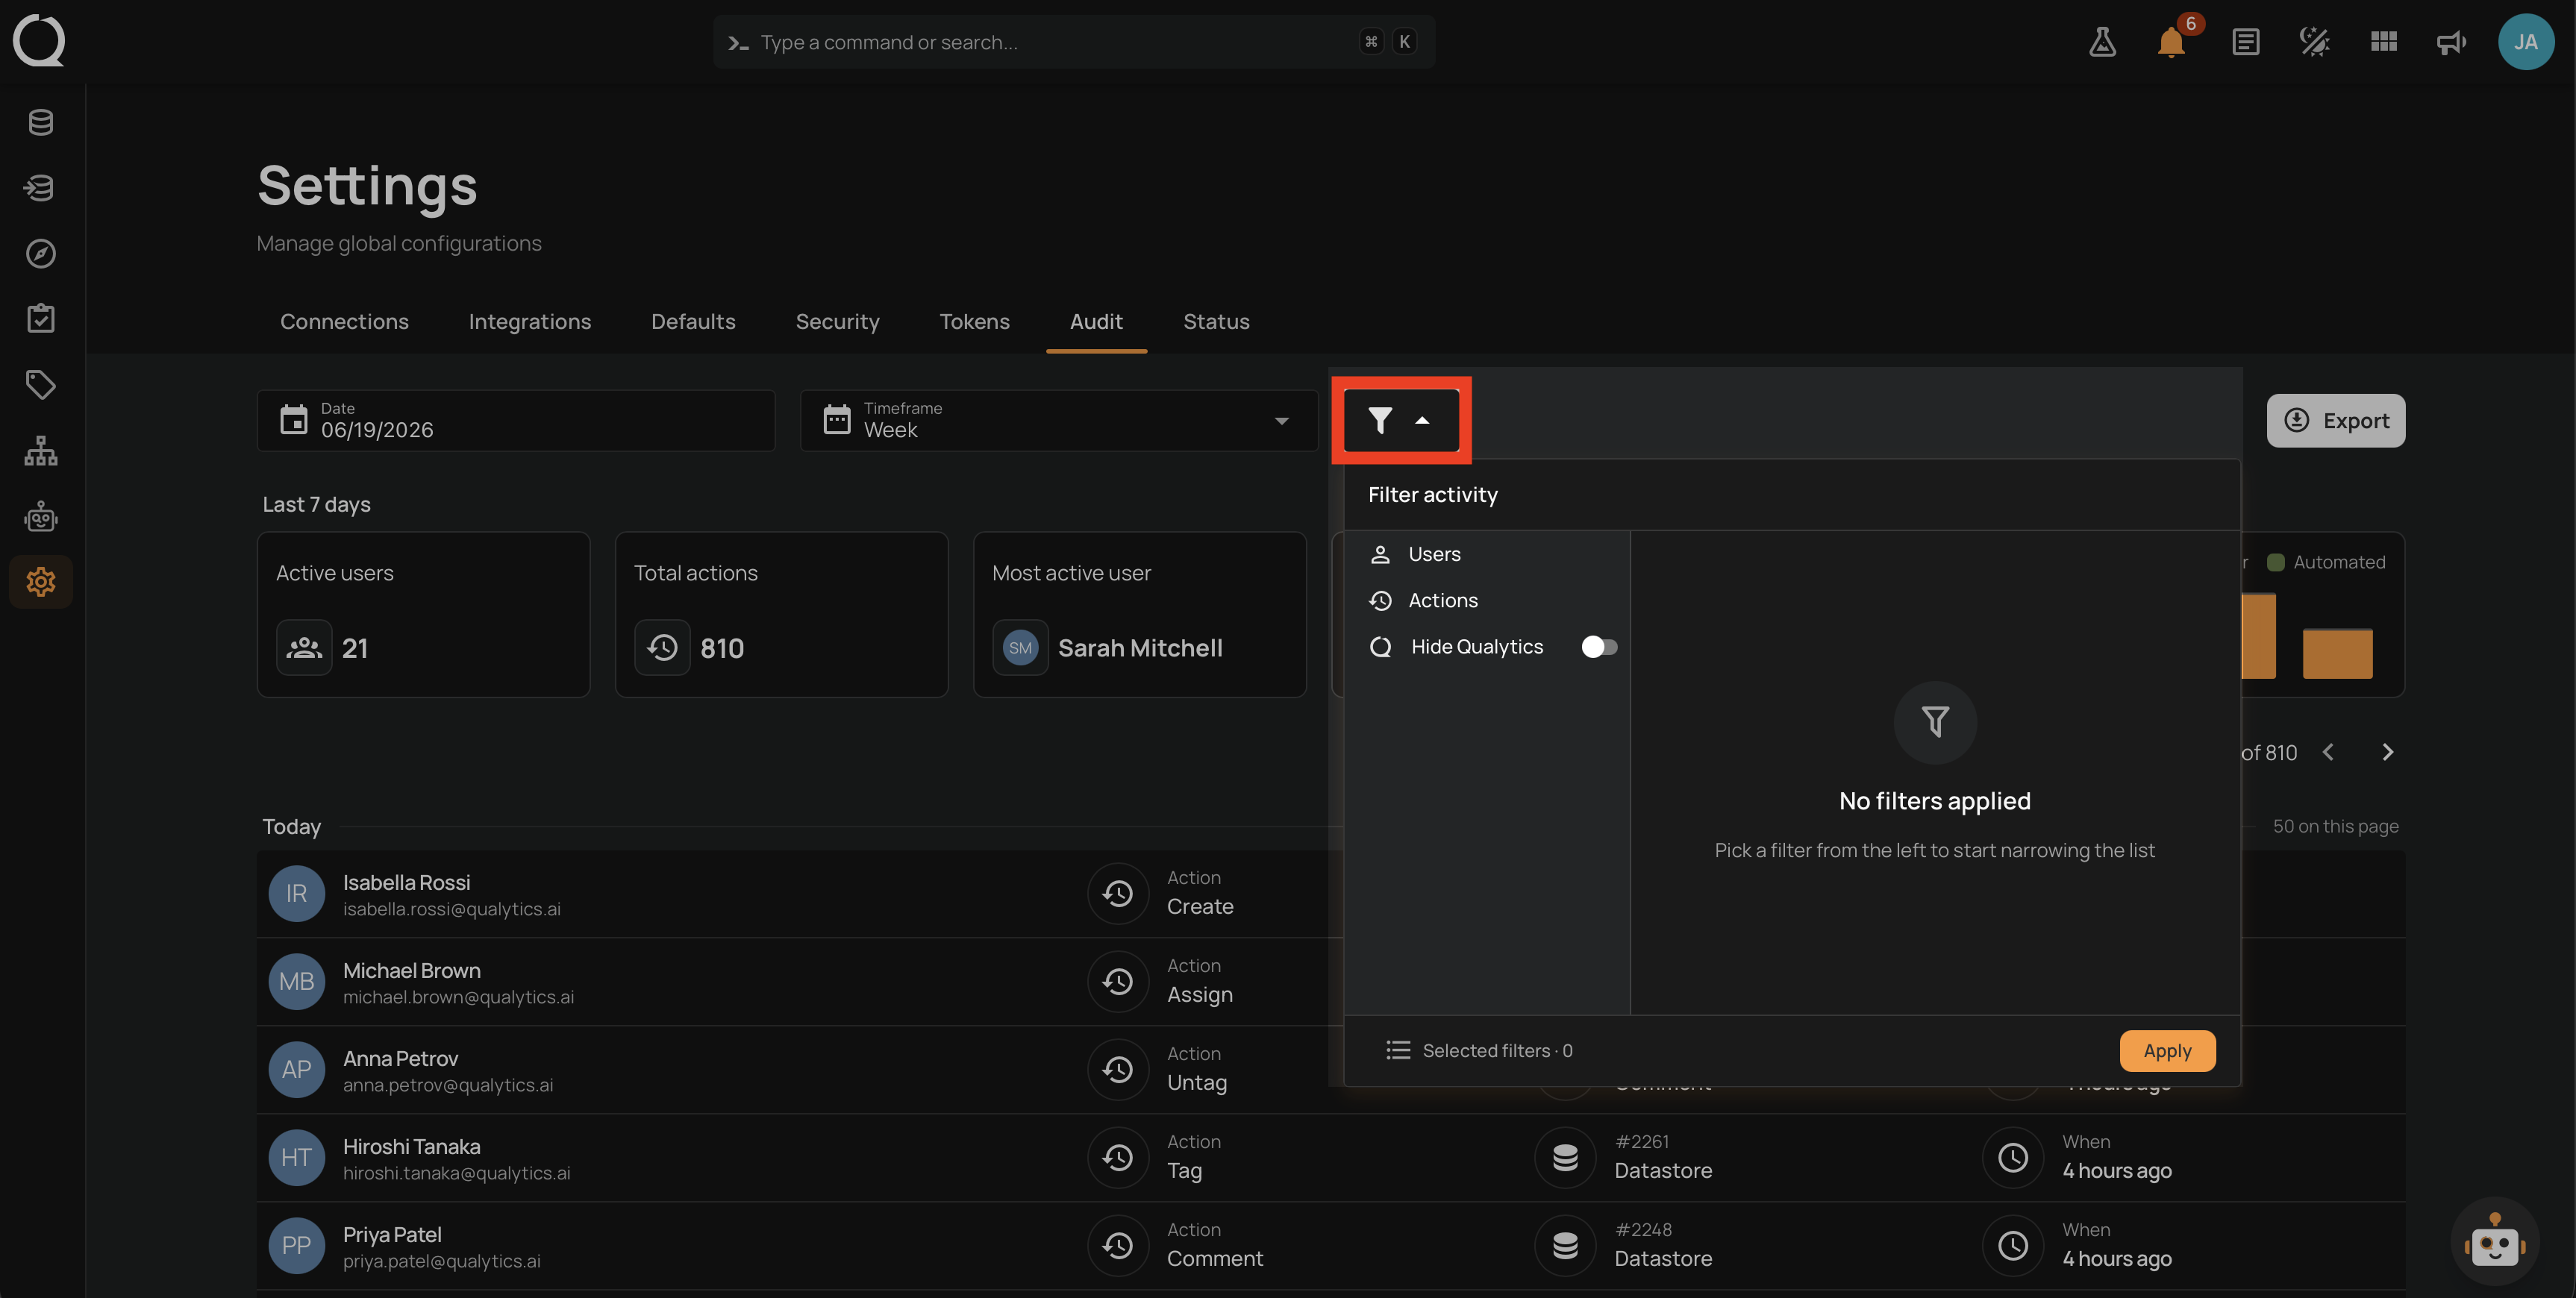Click the Priya Patel name
2576x1298 pixels.
coord(392,1235)
